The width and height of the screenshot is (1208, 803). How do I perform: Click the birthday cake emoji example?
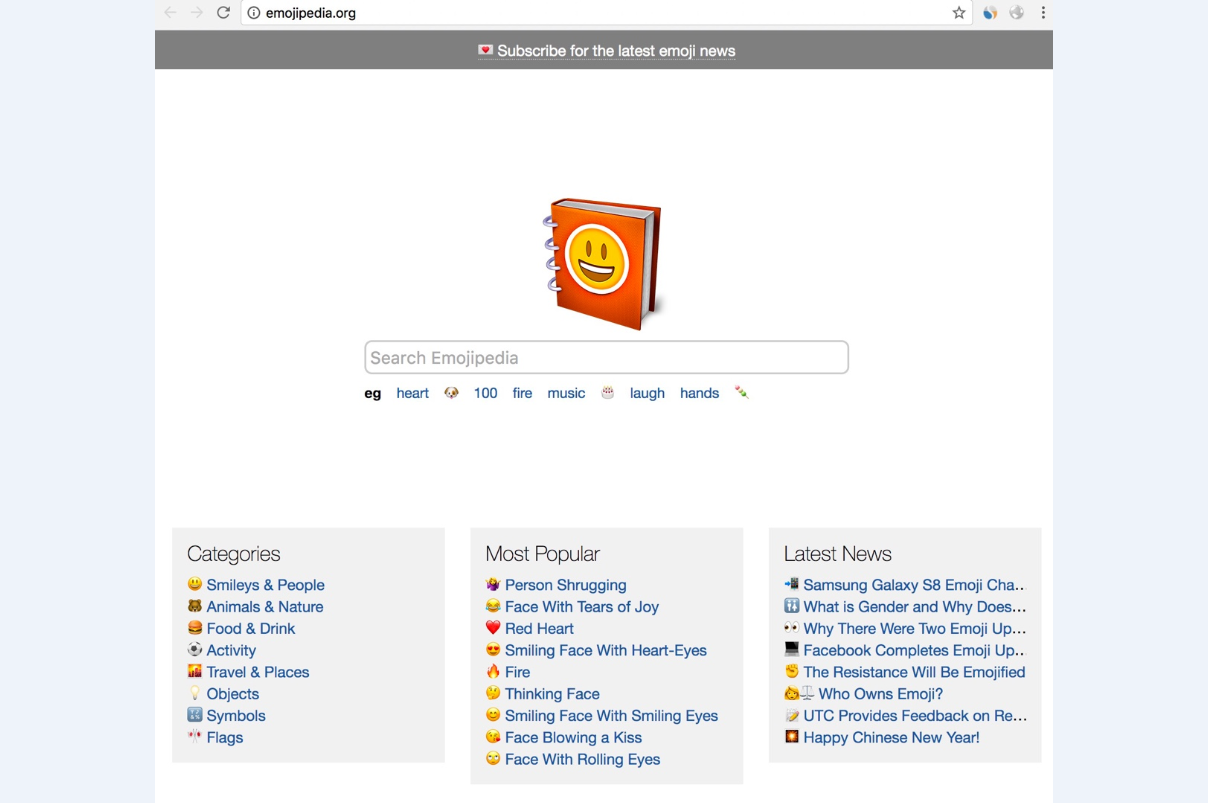click(607, 393)
